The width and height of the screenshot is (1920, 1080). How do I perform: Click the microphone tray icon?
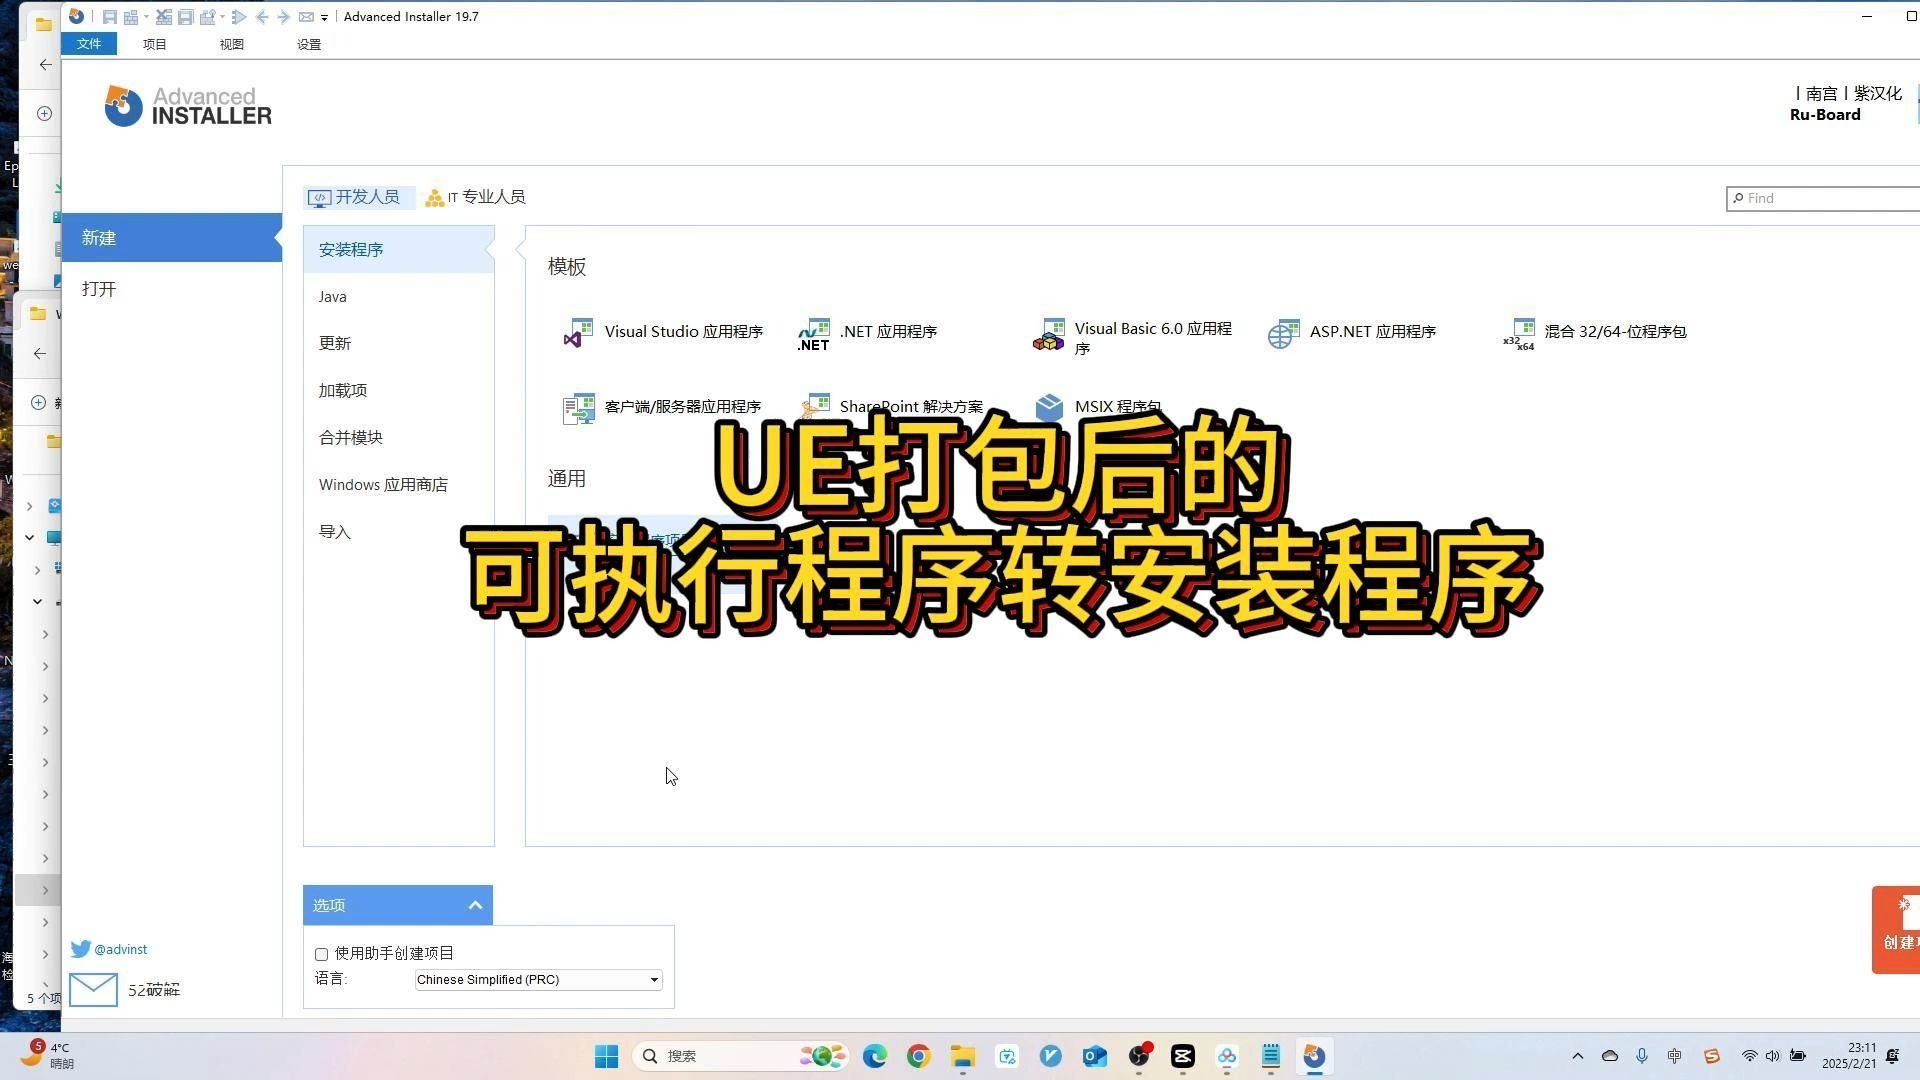pyautogui.click(x=1642, y=1056)
